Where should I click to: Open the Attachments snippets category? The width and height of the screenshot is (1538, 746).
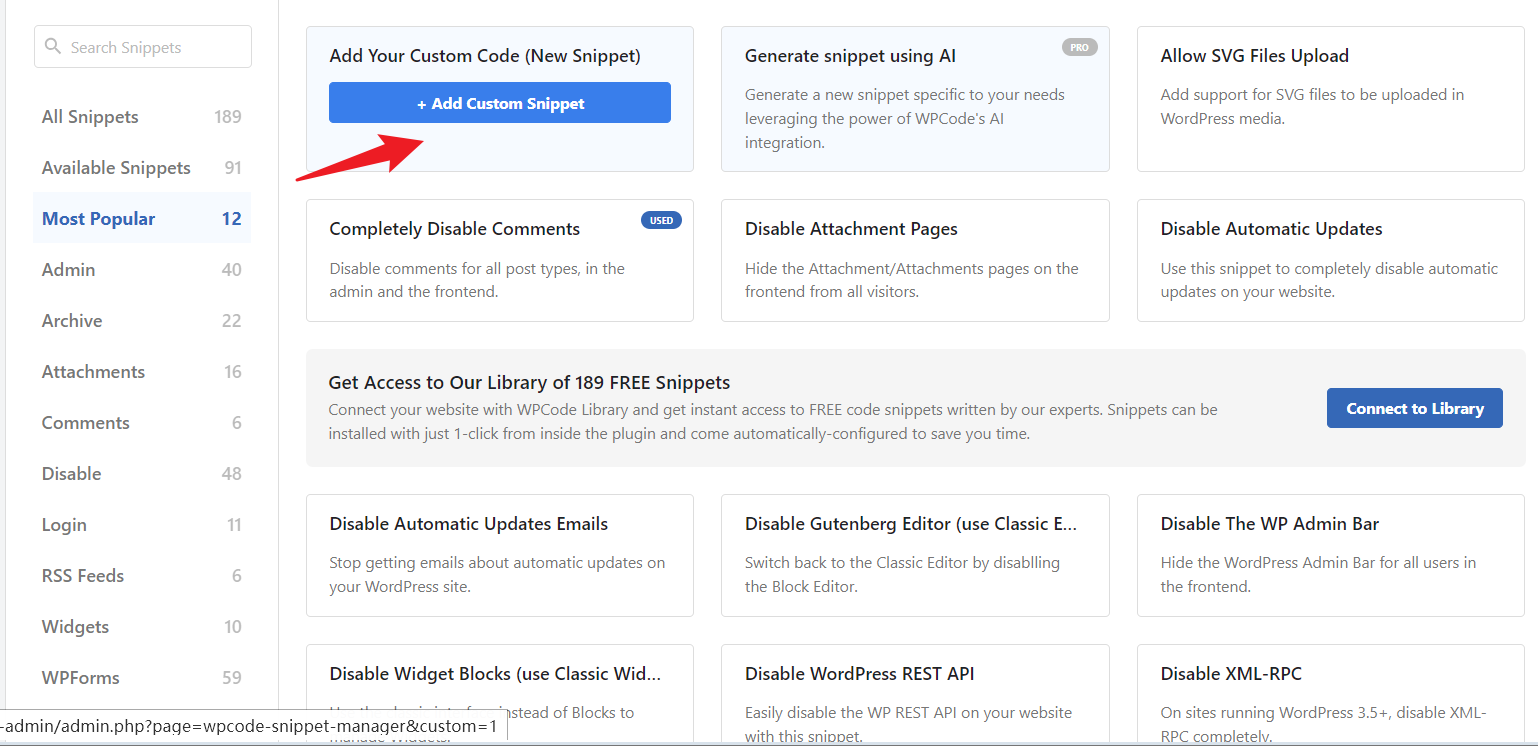point(142,372)
